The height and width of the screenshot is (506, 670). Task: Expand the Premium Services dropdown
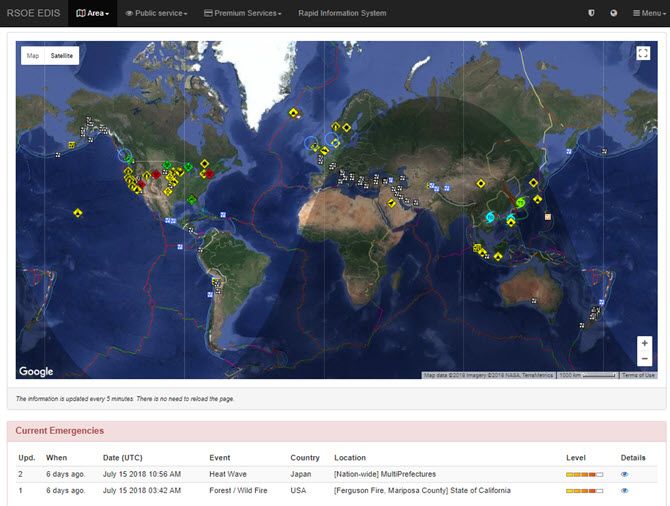tap(242, 13)
